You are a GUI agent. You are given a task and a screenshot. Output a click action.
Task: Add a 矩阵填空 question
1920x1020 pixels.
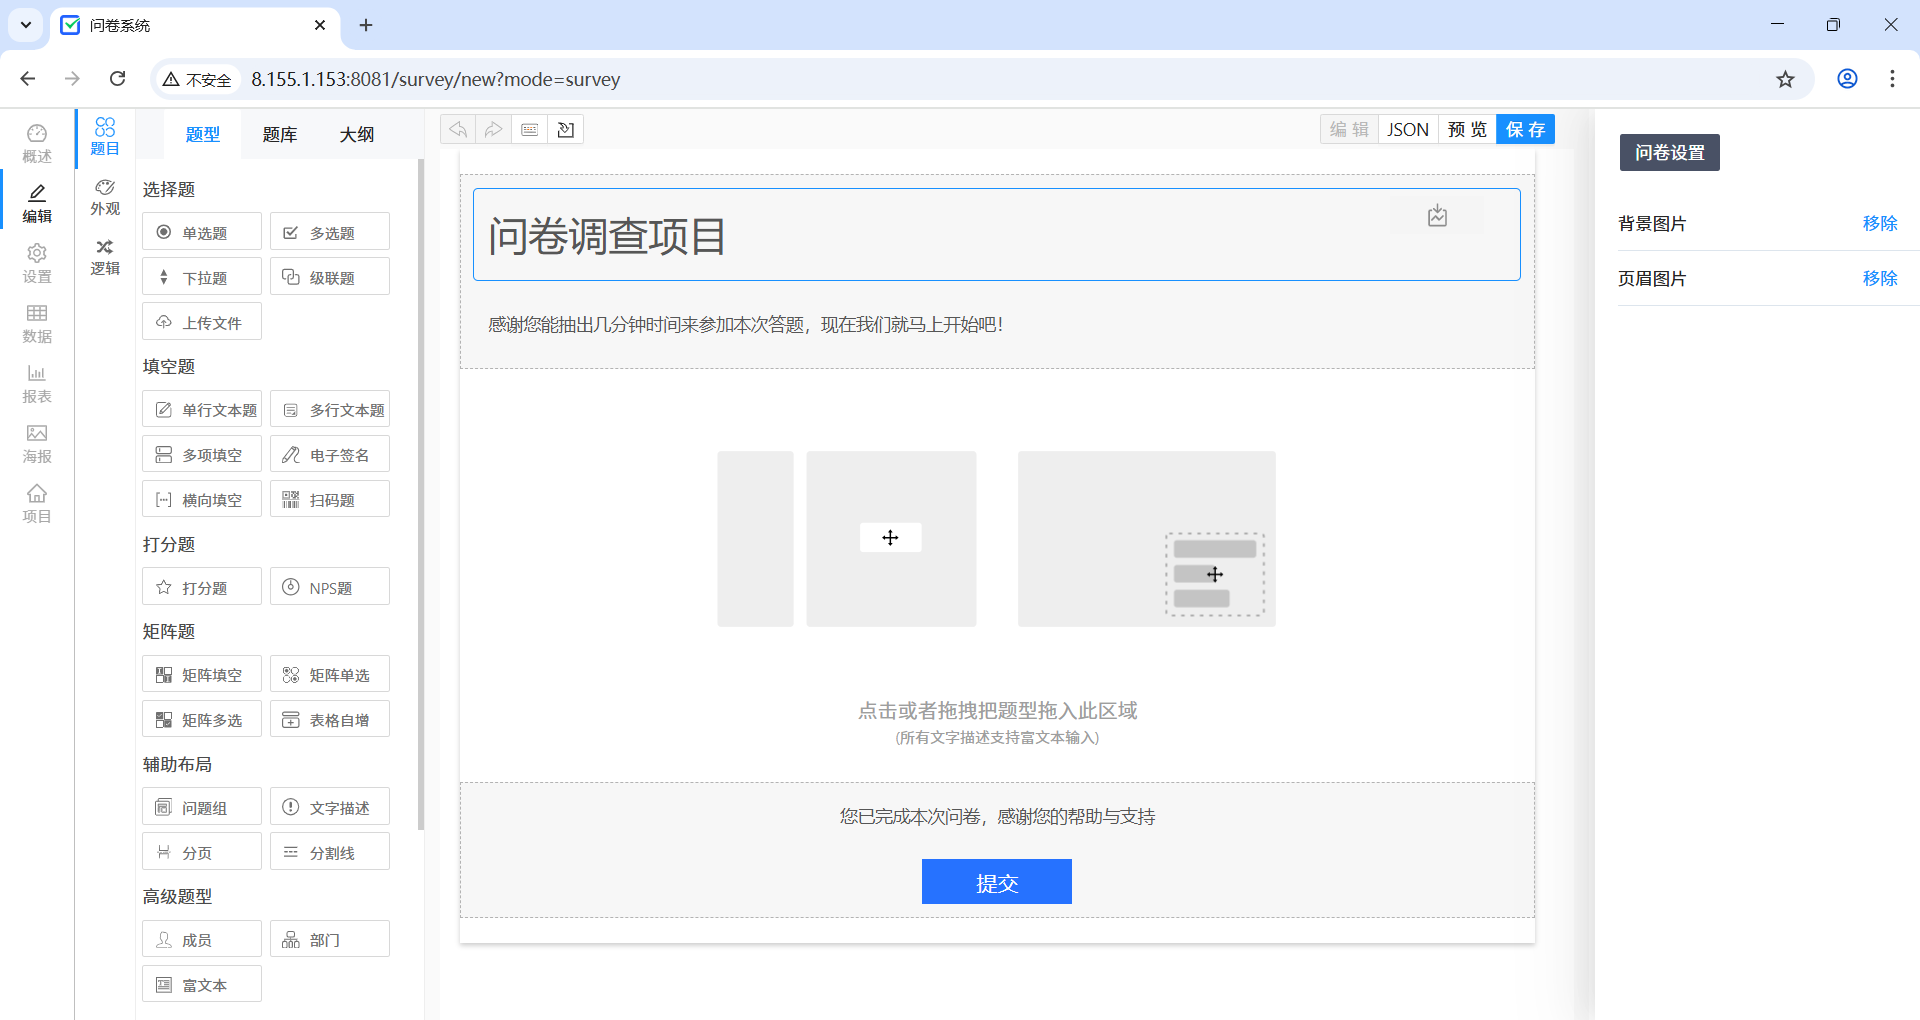pos(202,674)
